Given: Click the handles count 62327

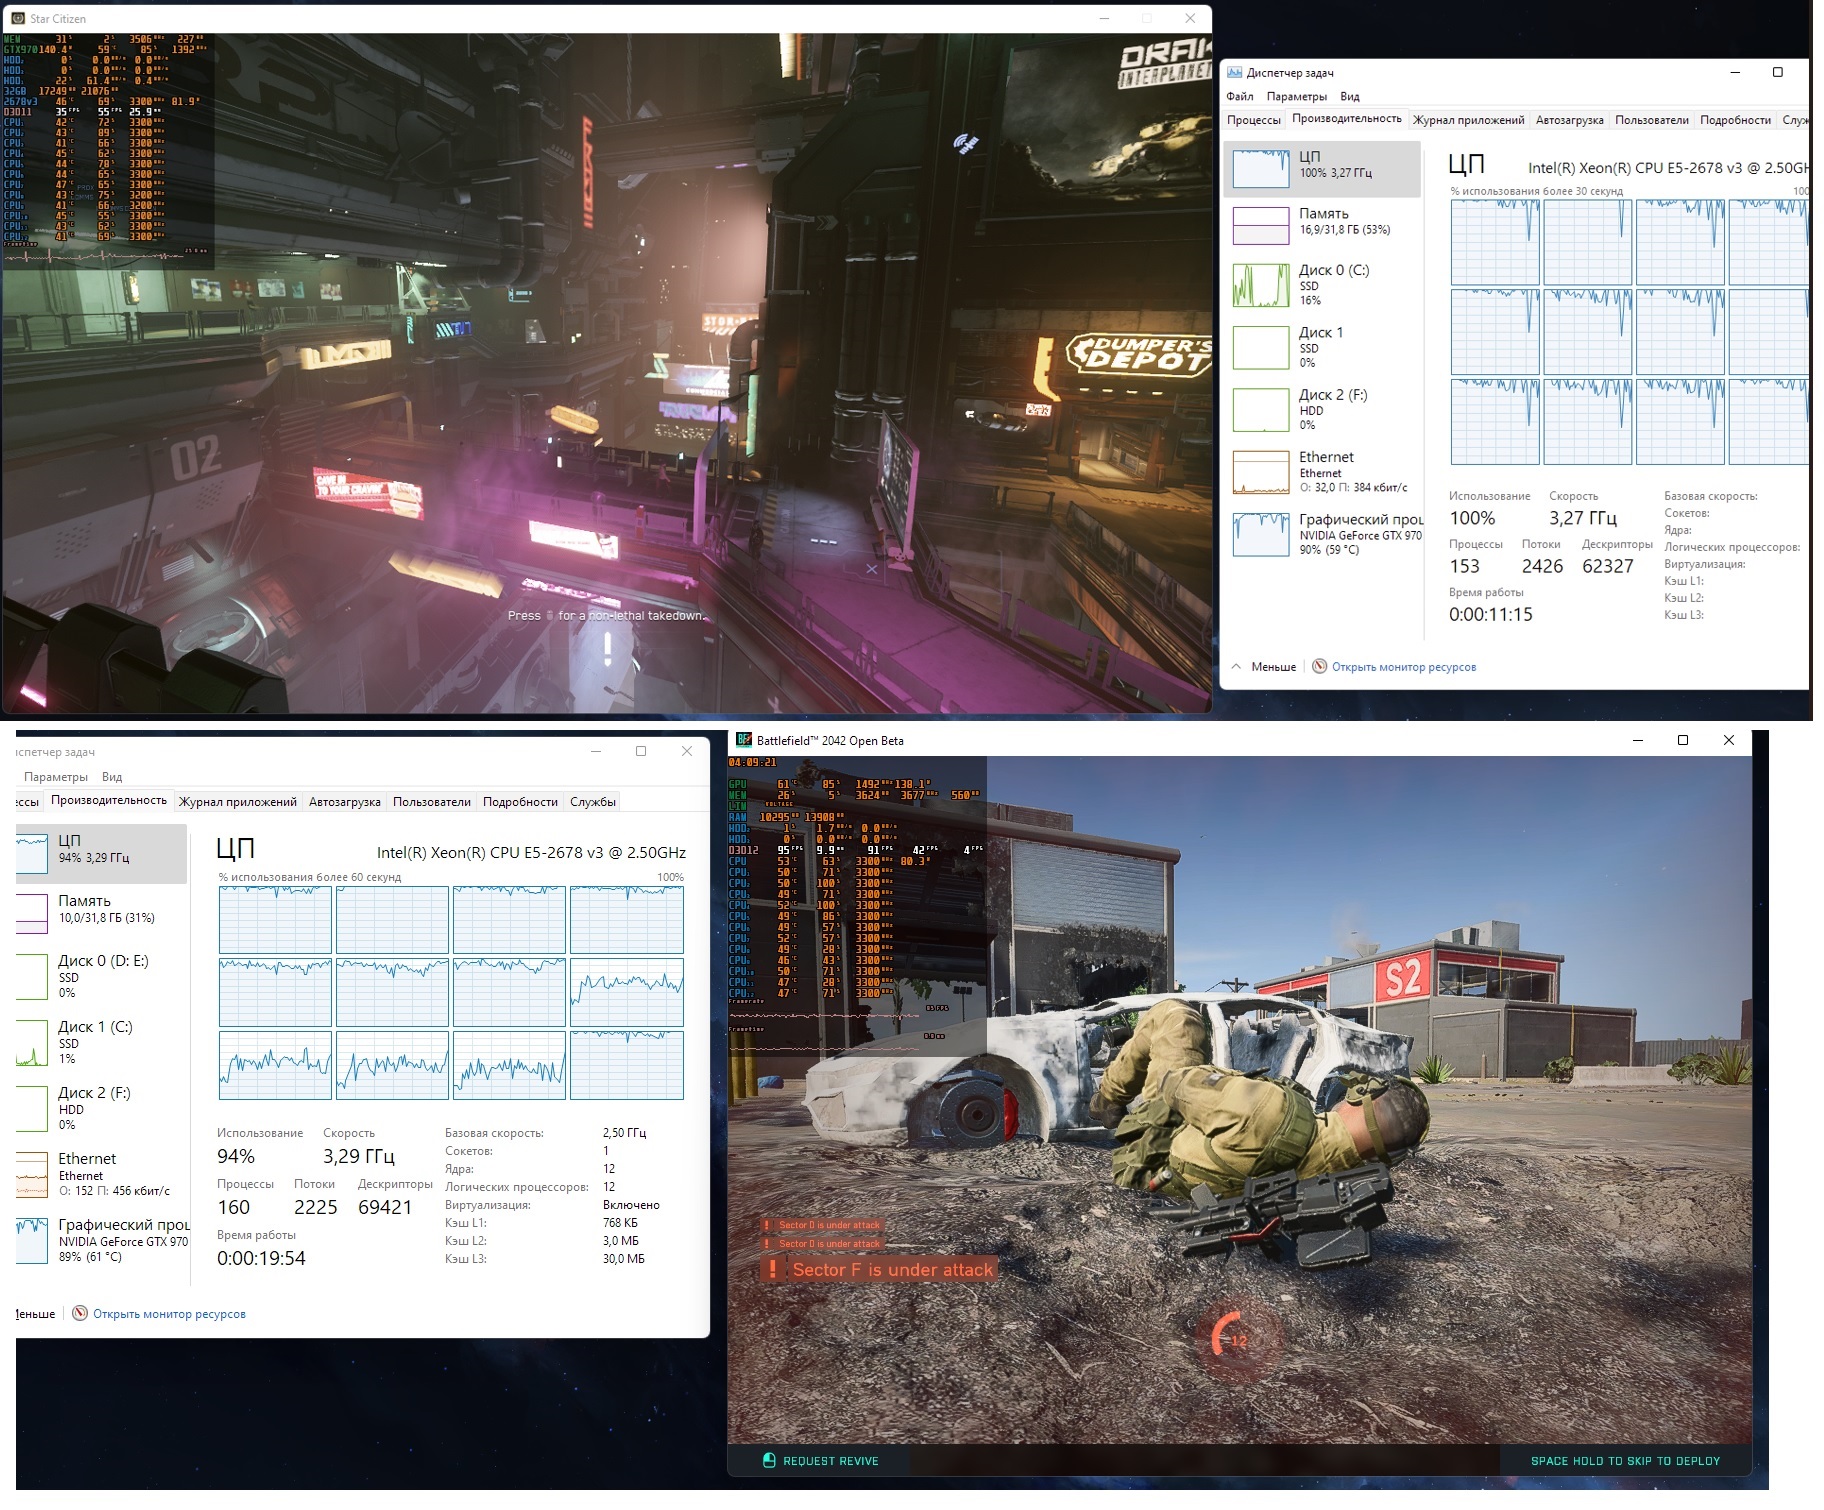Looking at the screenshot, I should point(1608,566).
